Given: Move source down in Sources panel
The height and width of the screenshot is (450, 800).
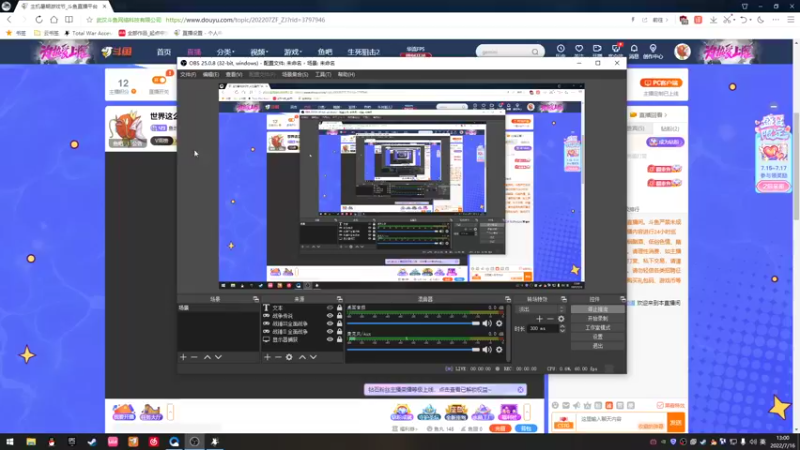Looking at the screenshot, I should (x=313, y=357).
